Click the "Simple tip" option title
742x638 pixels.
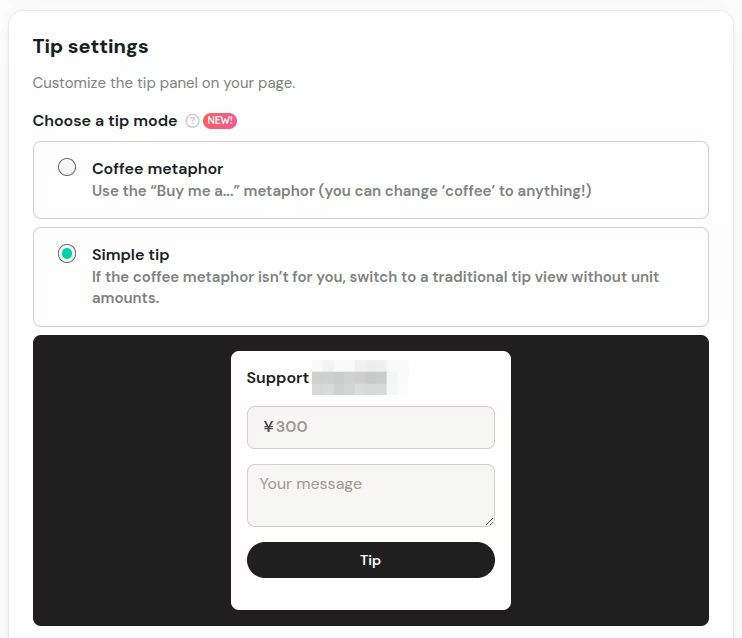point(130,255)
